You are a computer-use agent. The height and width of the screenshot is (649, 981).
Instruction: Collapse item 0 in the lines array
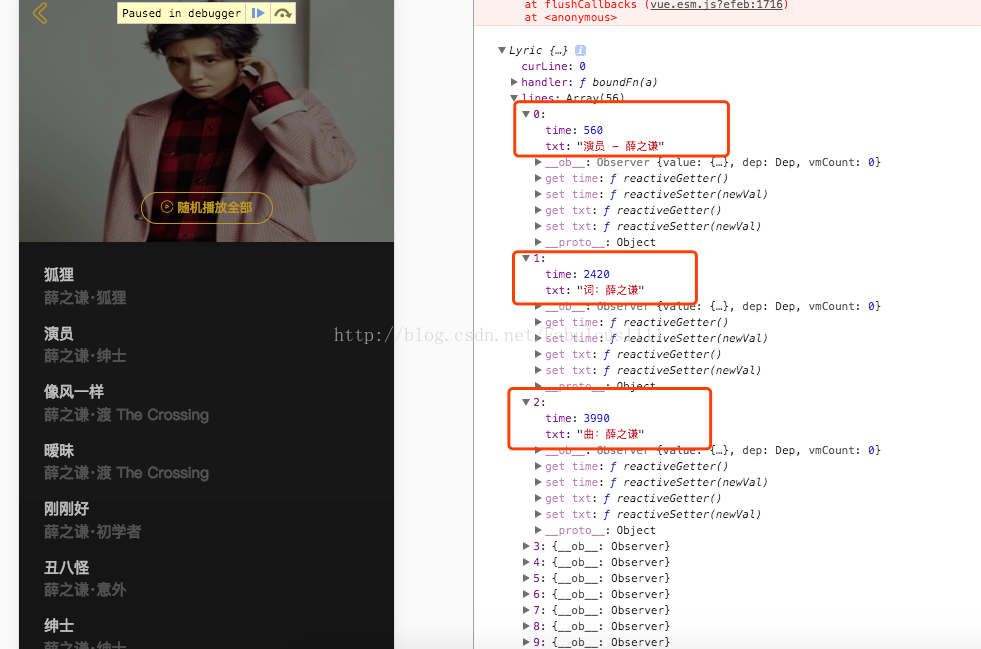tap(526, 113)
